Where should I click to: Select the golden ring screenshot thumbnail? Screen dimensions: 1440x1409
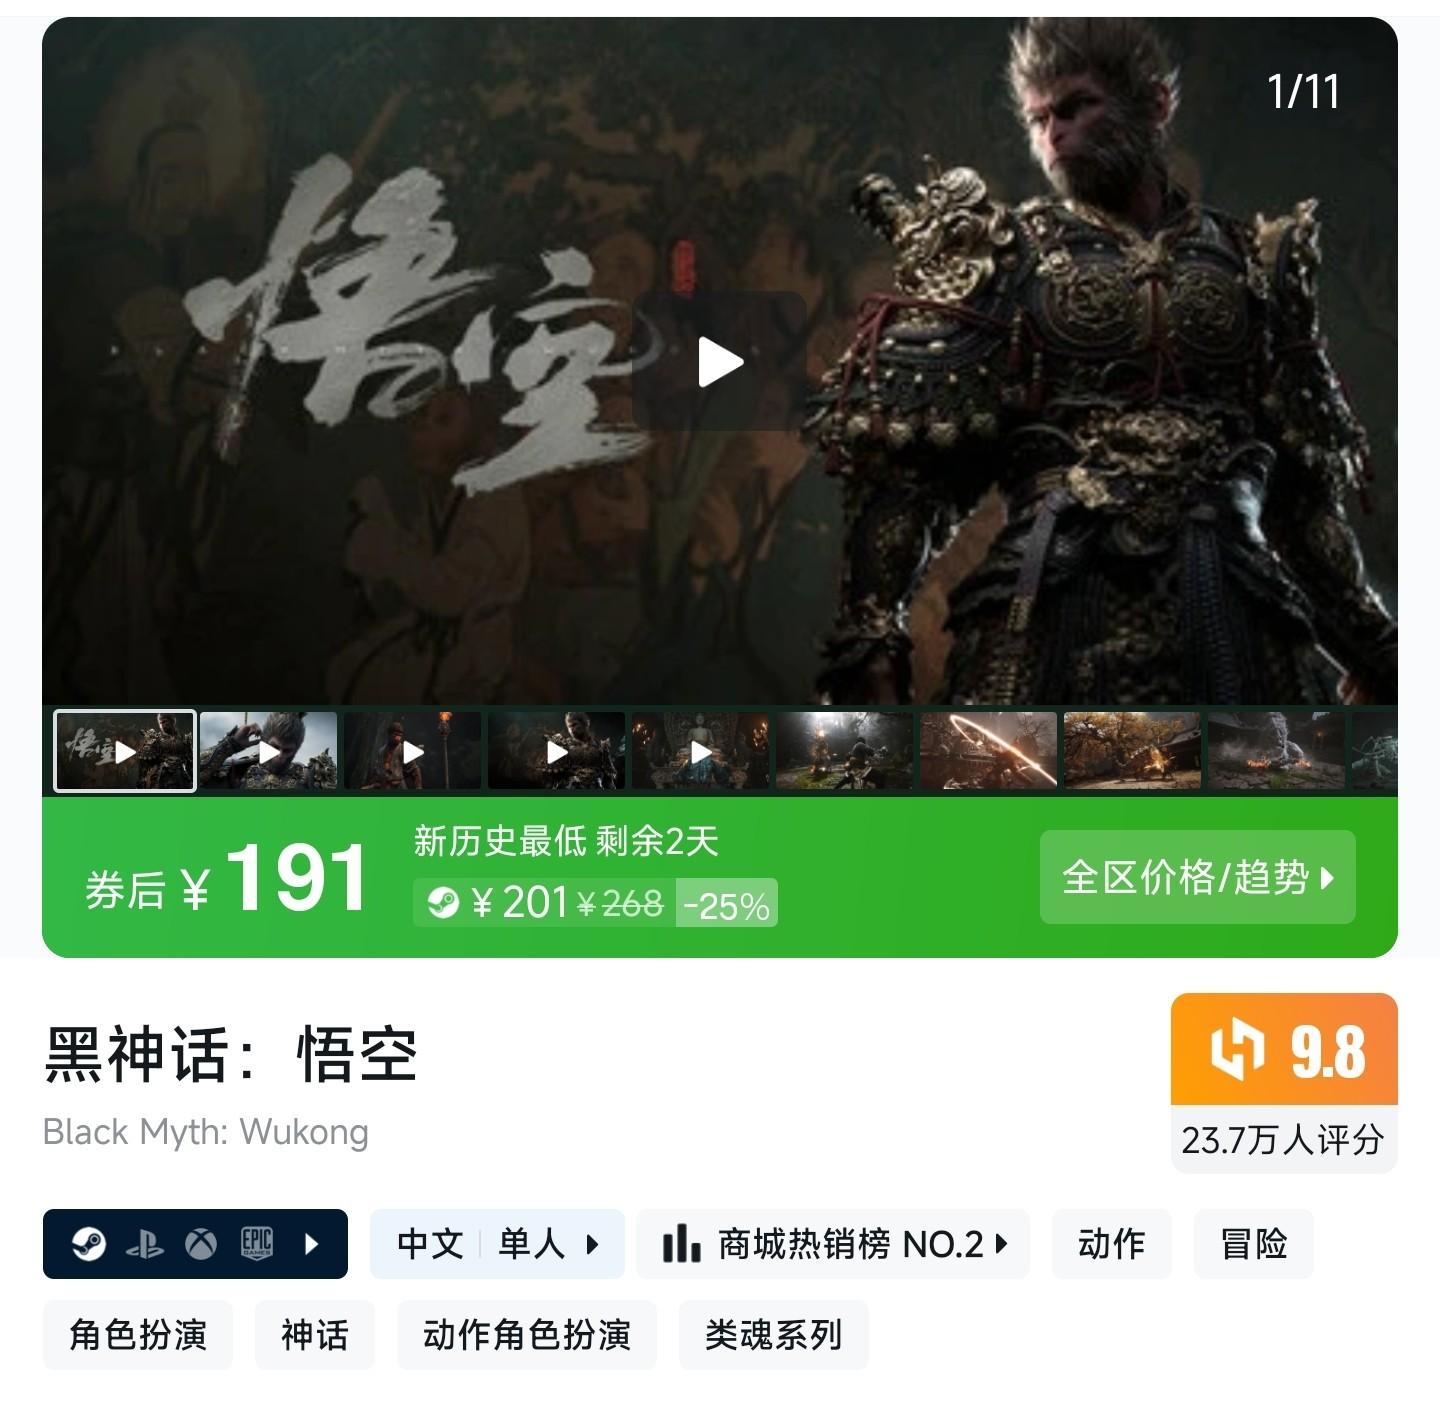pyautogui.click(x=988, y=751)
